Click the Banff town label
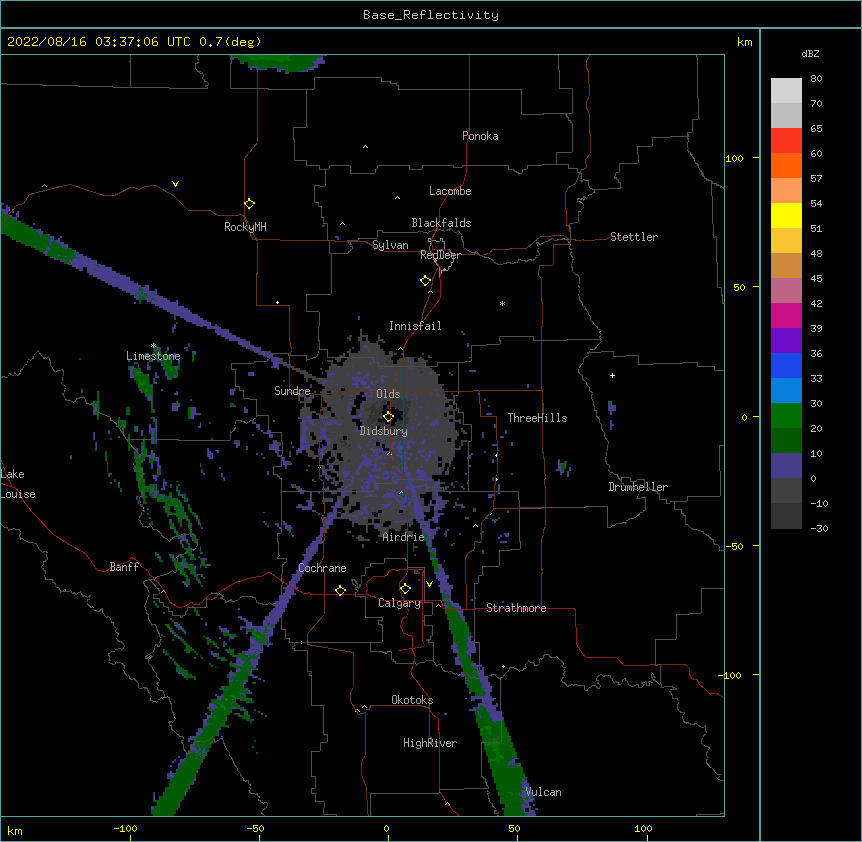The image size is (862, 842). pyautogui.click(x=124, y=567)
